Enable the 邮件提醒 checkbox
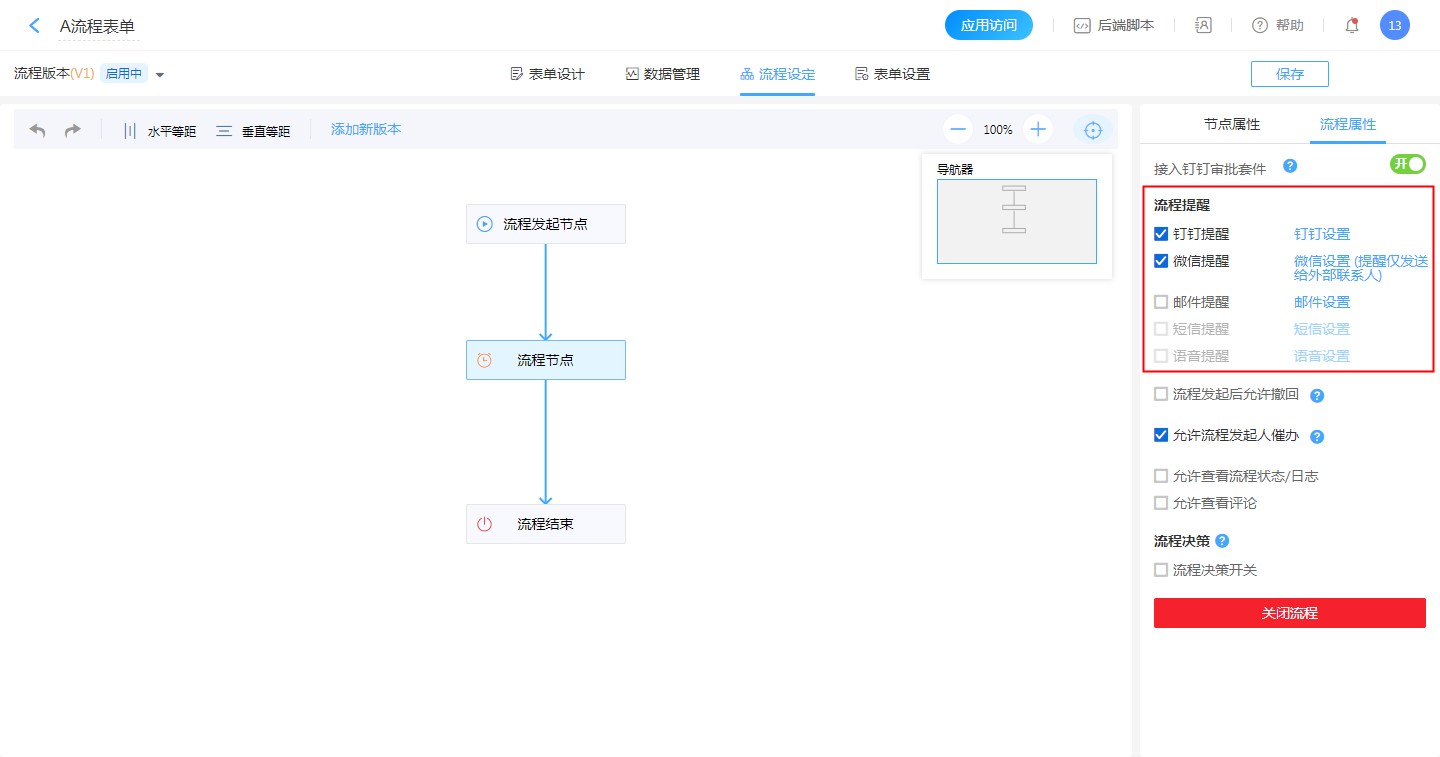1440x757 pixels. [x=1161, y=302]
